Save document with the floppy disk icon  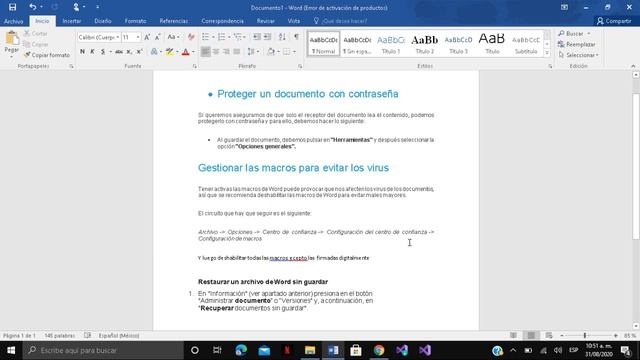coord(12,7)
